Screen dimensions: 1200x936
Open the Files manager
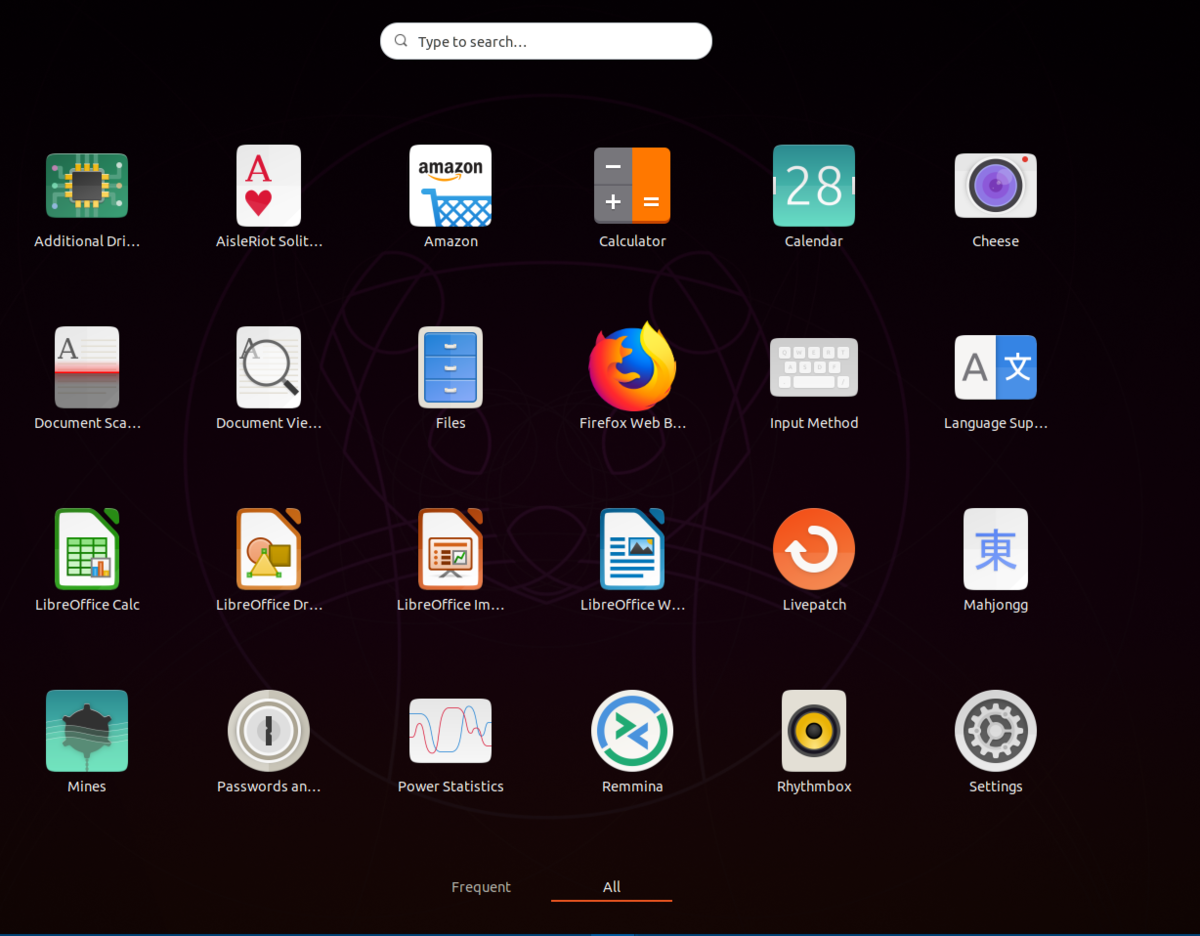pyautogui.click(x=451, y=367)
